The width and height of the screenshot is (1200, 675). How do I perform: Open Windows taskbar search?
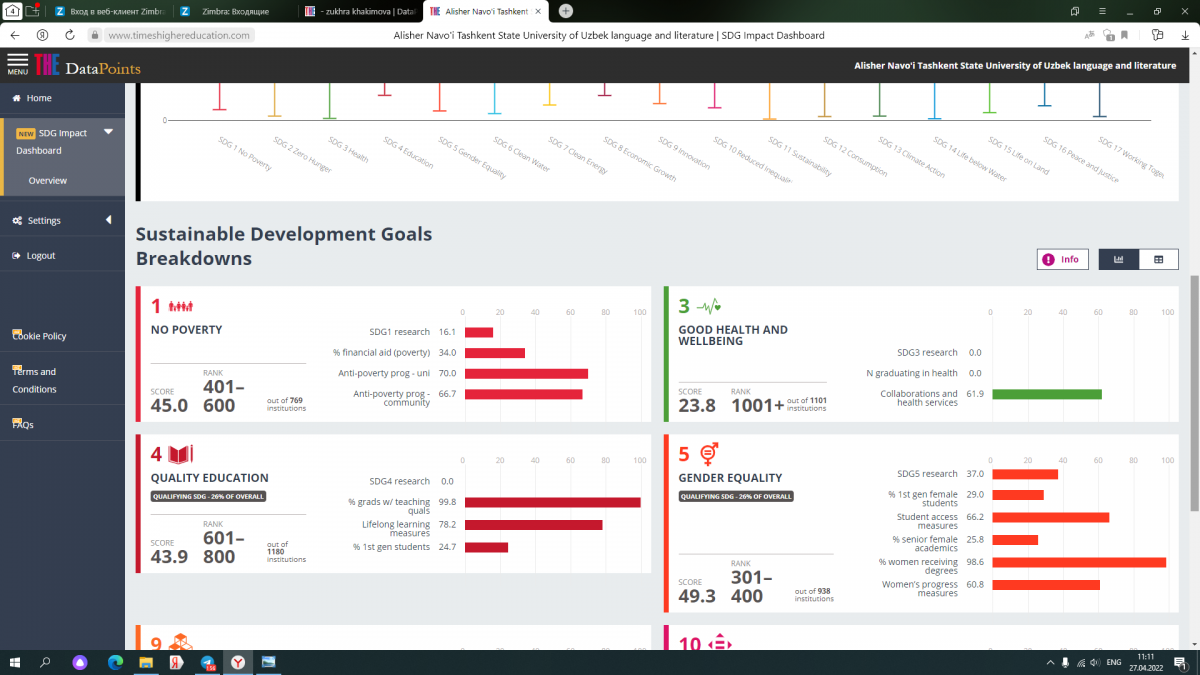coord(45,662)
